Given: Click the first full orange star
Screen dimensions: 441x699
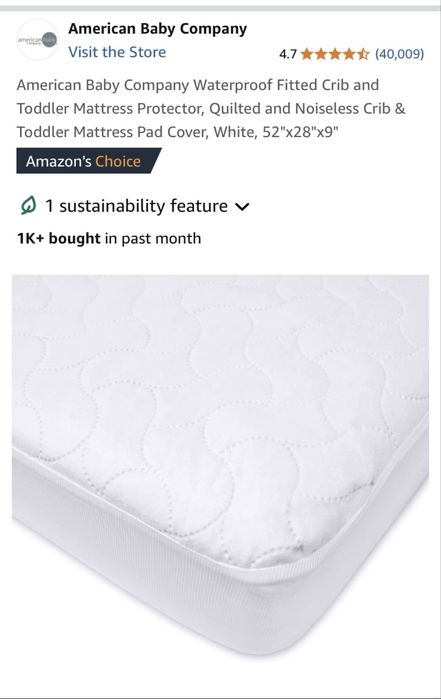Looking at the screenshot, I should point(307,54).
